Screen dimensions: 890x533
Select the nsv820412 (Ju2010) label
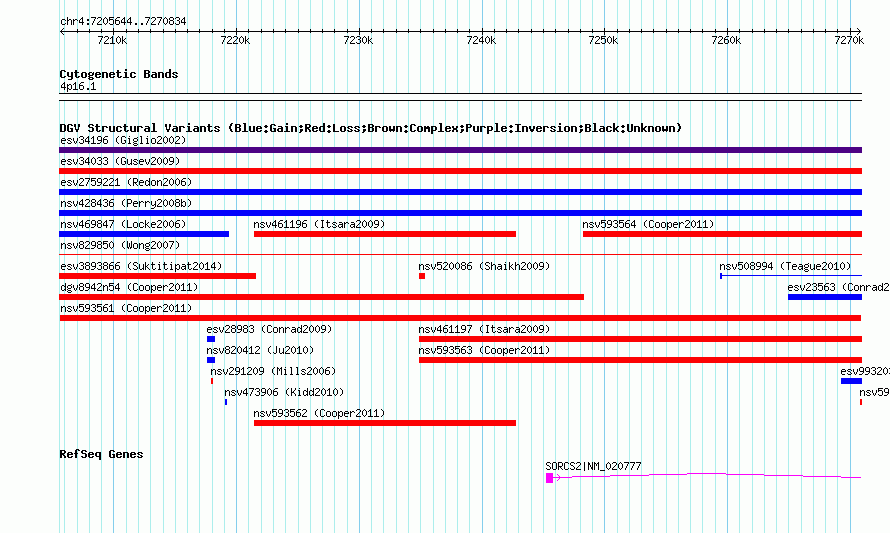260,350
